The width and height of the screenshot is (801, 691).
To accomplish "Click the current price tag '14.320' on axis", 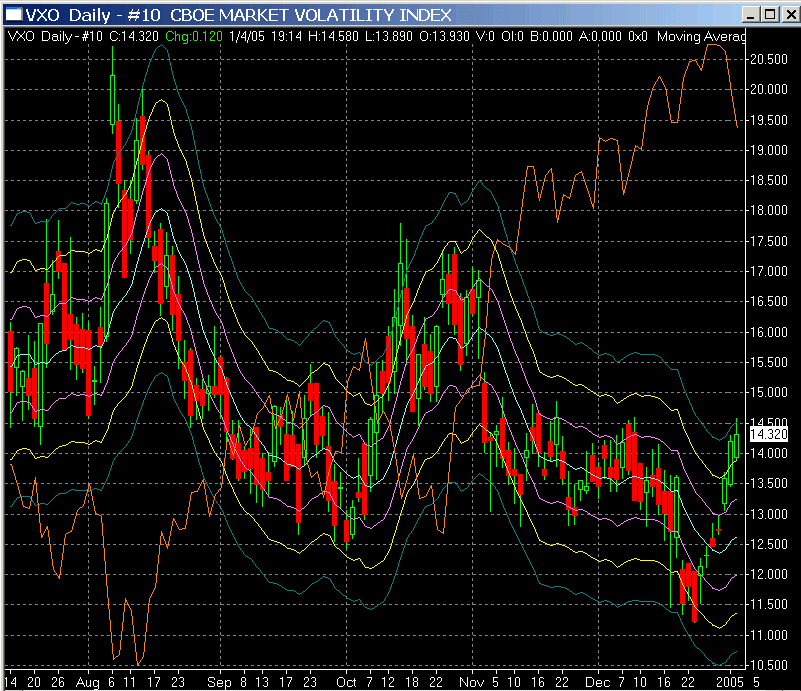I will [769, 434].
